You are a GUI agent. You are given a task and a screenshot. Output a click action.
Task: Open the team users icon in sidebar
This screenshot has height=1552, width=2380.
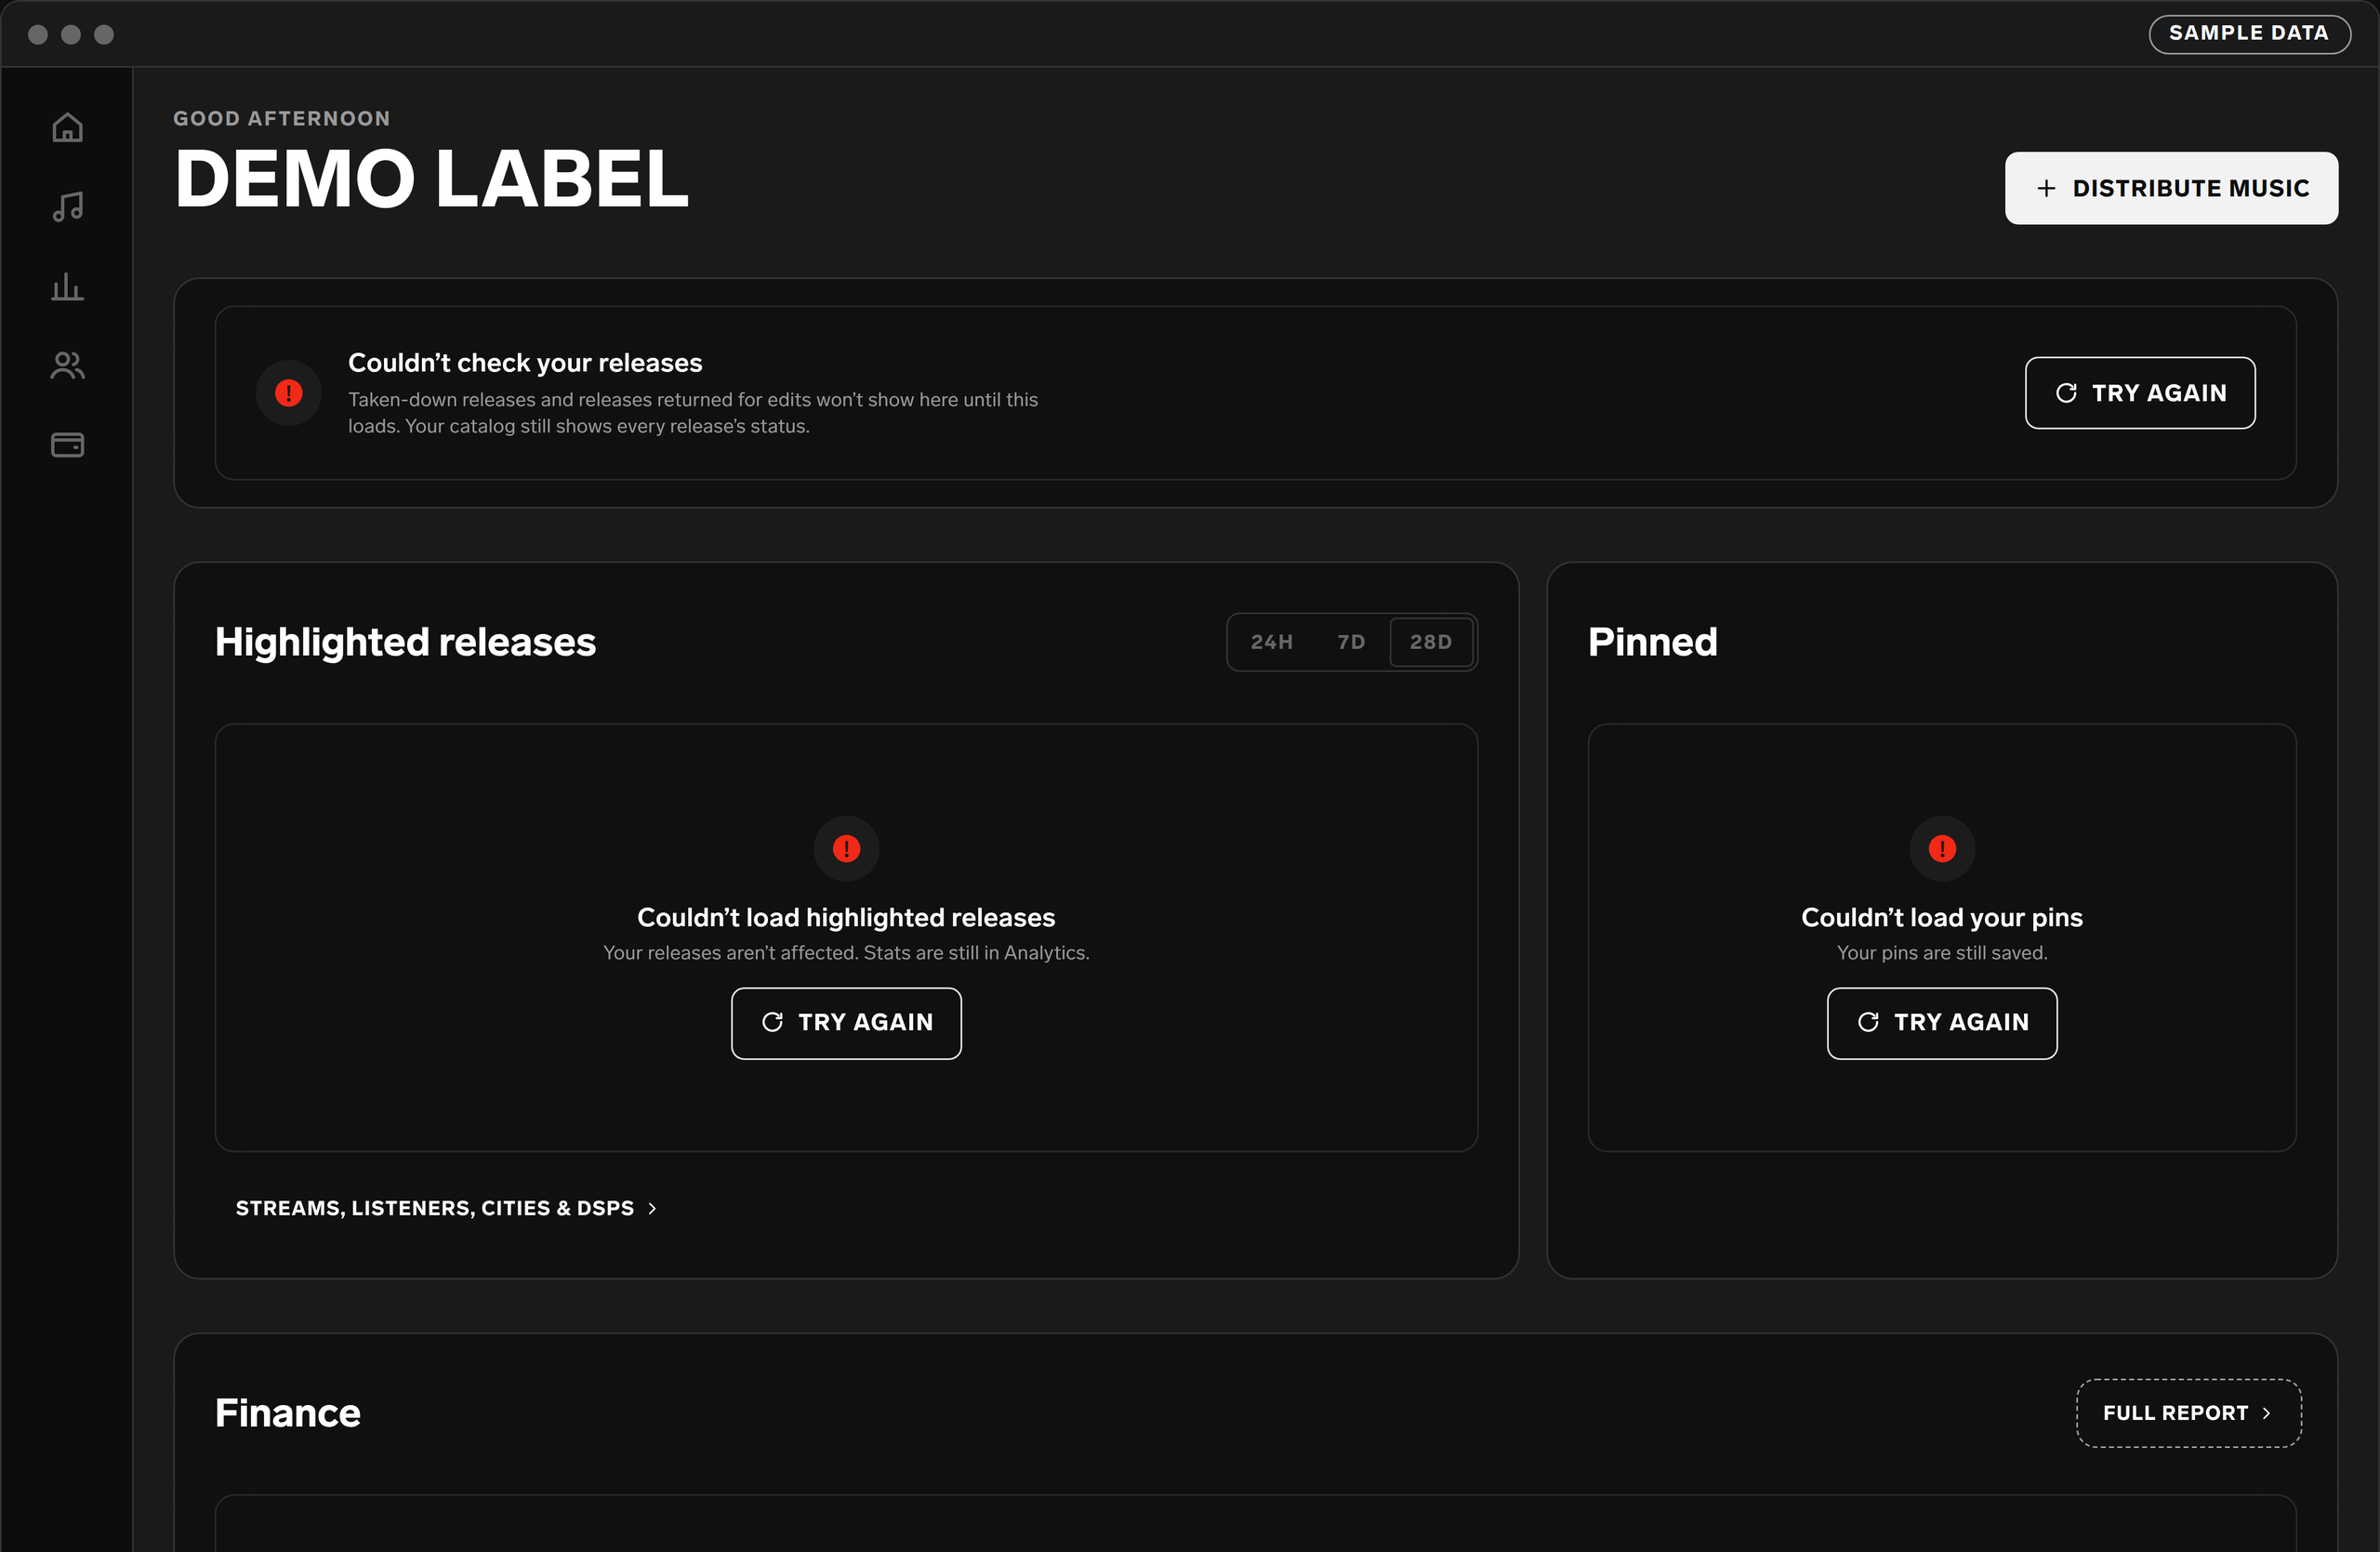(67, 366)
